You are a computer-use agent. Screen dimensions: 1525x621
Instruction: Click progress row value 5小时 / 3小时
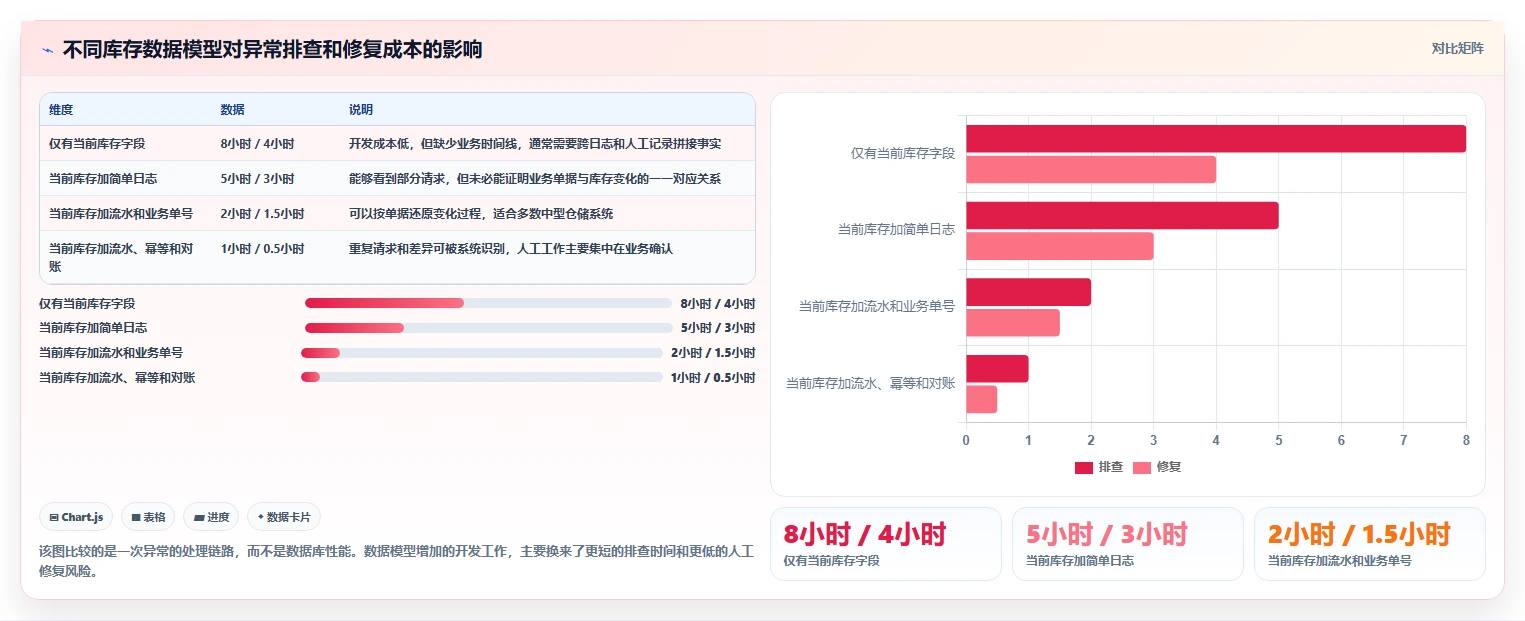tap(718, 328)
